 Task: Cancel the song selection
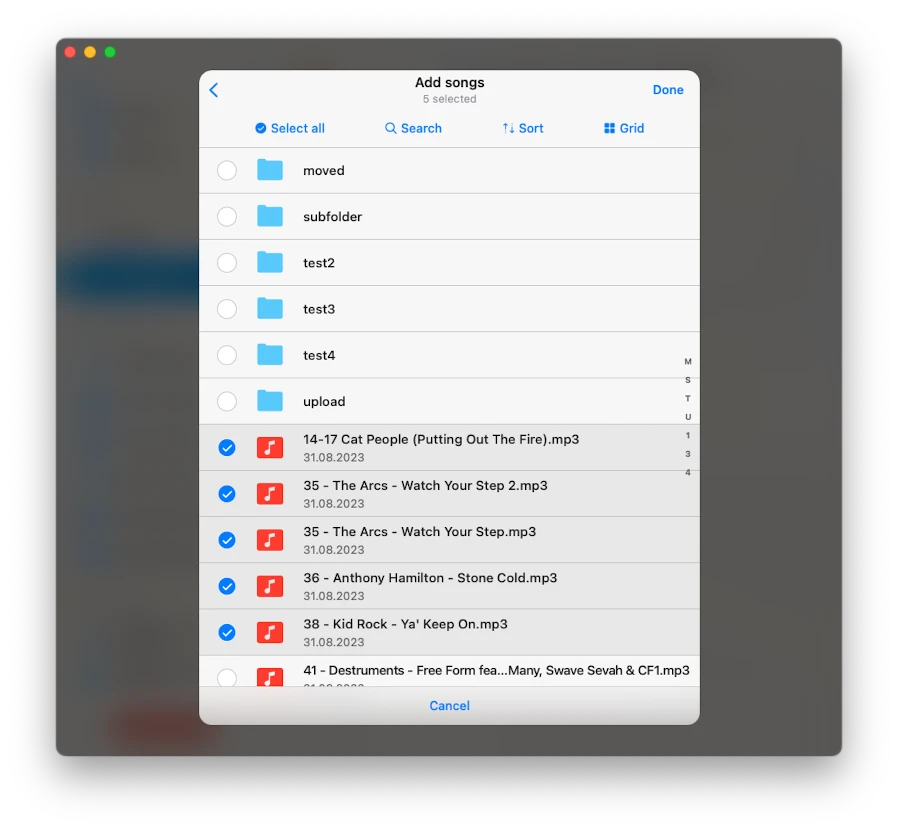click(x=449, y=705)
